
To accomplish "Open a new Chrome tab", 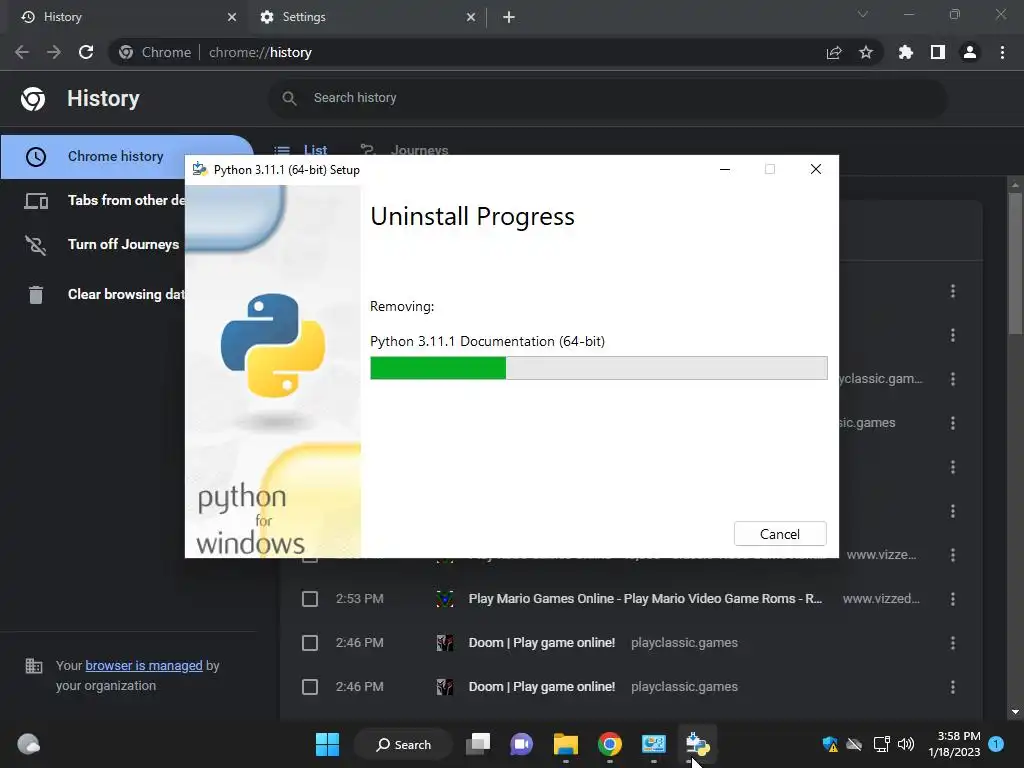I will coord(509,17).
